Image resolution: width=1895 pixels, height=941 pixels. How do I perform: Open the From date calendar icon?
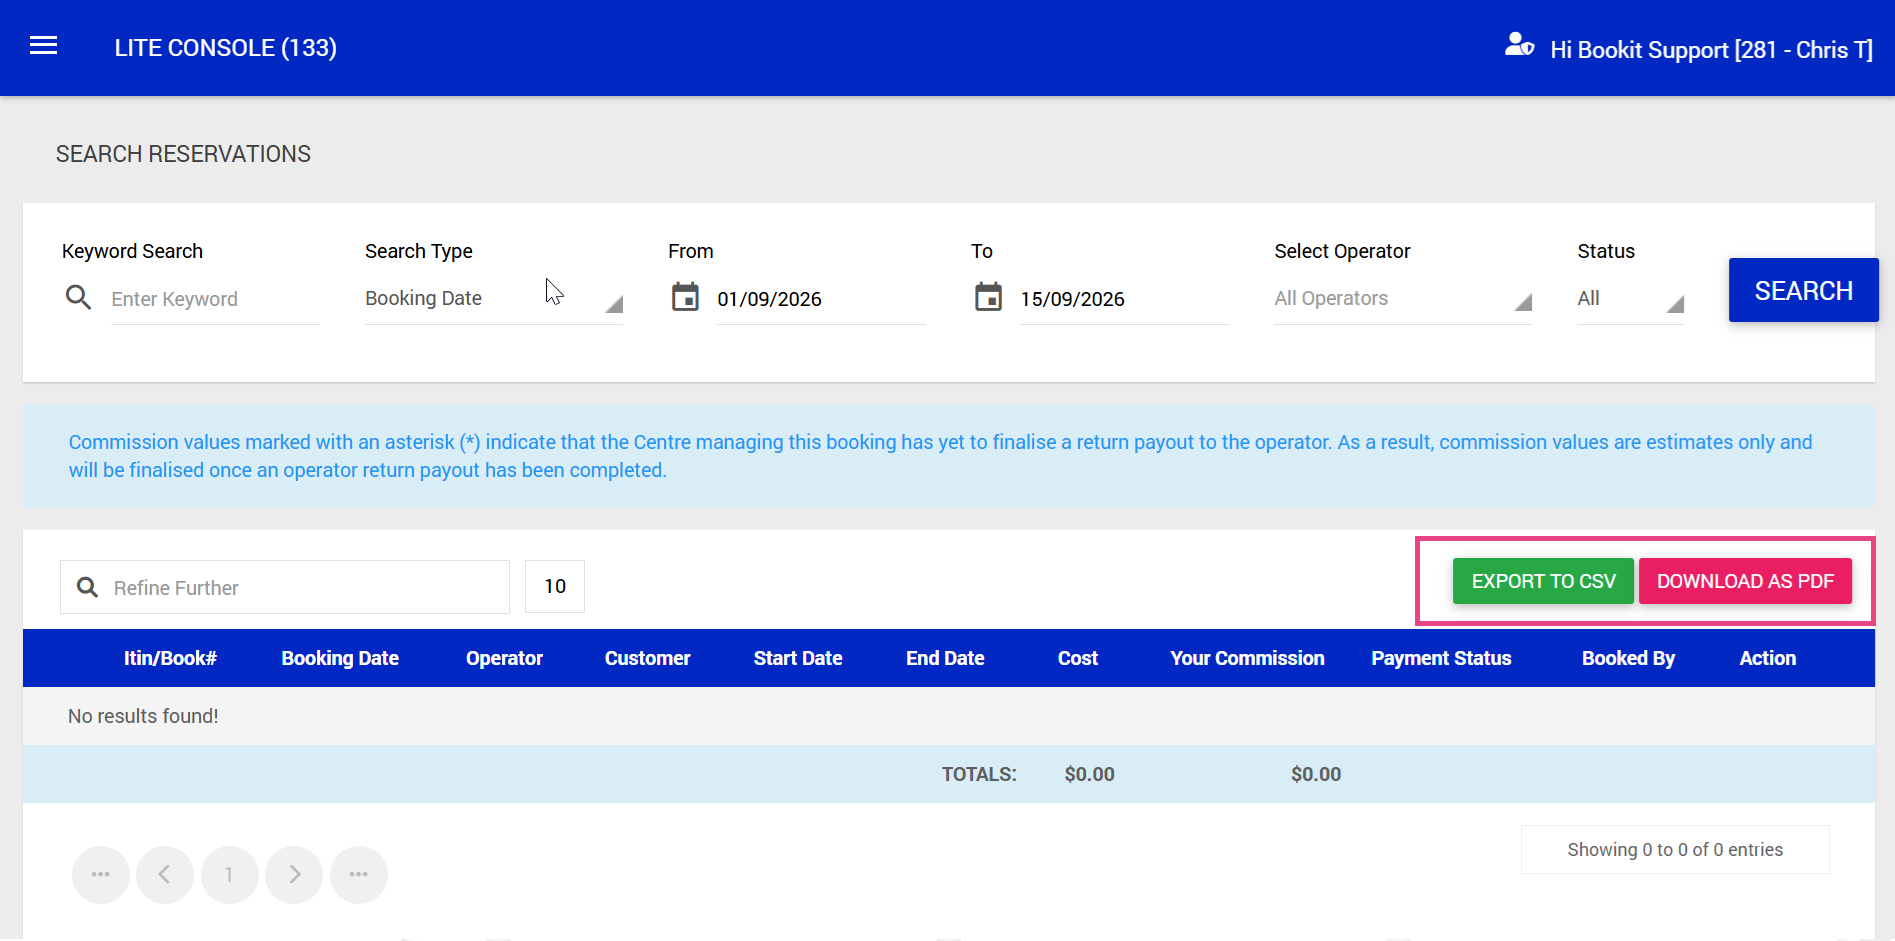point(685,297)
